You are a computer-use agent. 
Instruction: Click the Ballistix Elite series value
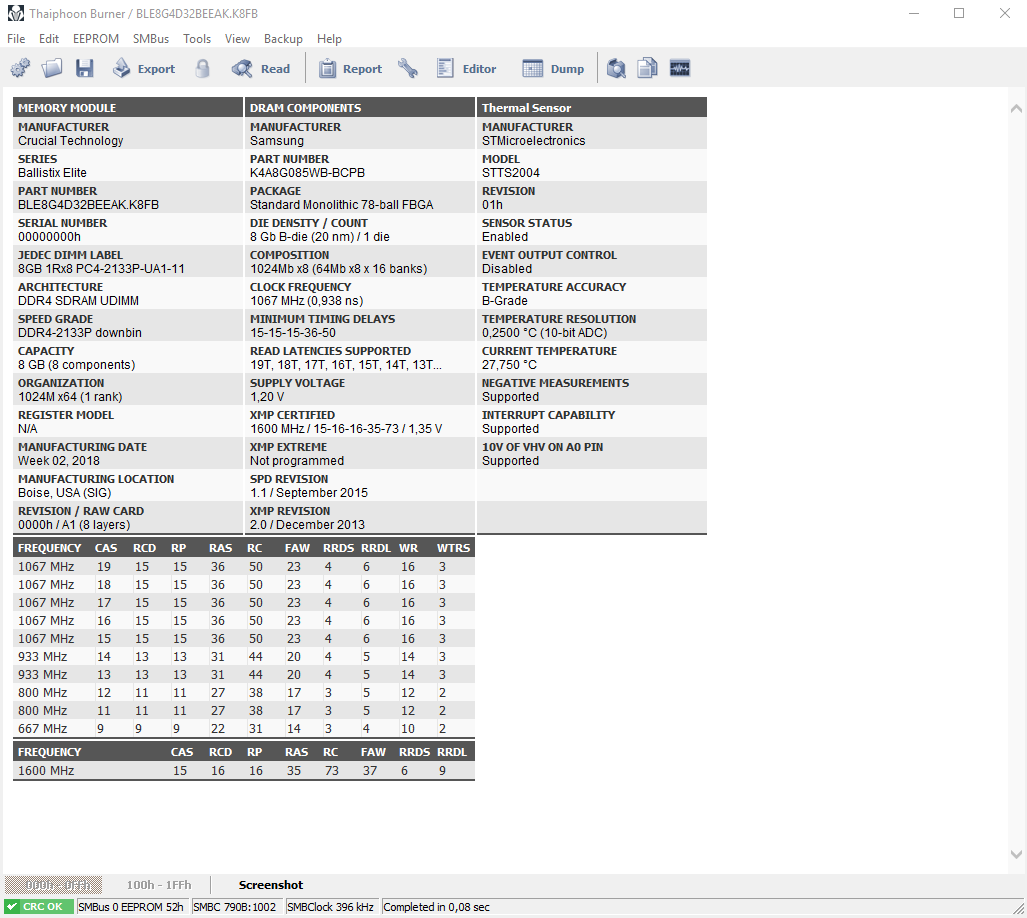point(52,173)
